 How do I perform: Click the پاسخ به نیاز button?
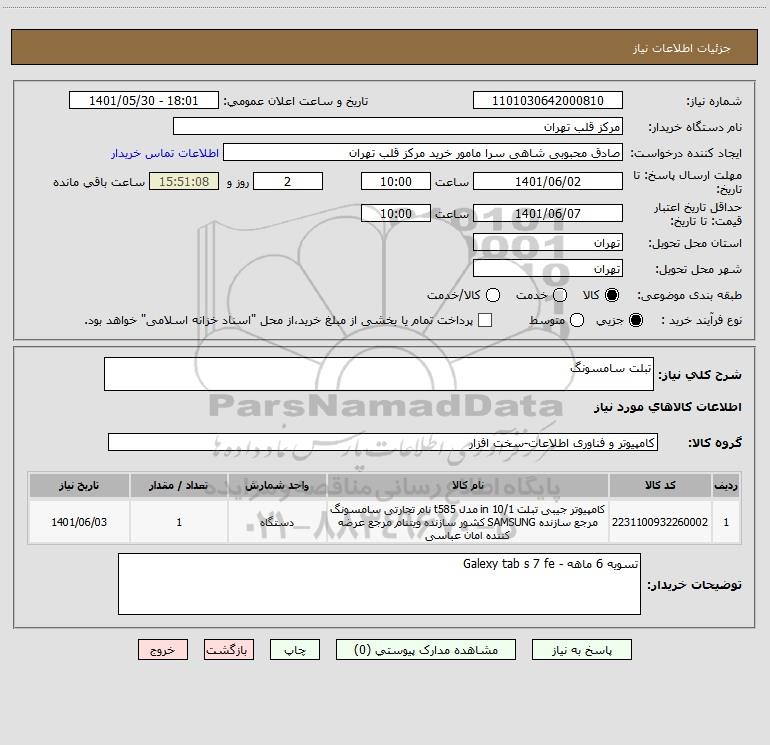click(x=582, y=650)
